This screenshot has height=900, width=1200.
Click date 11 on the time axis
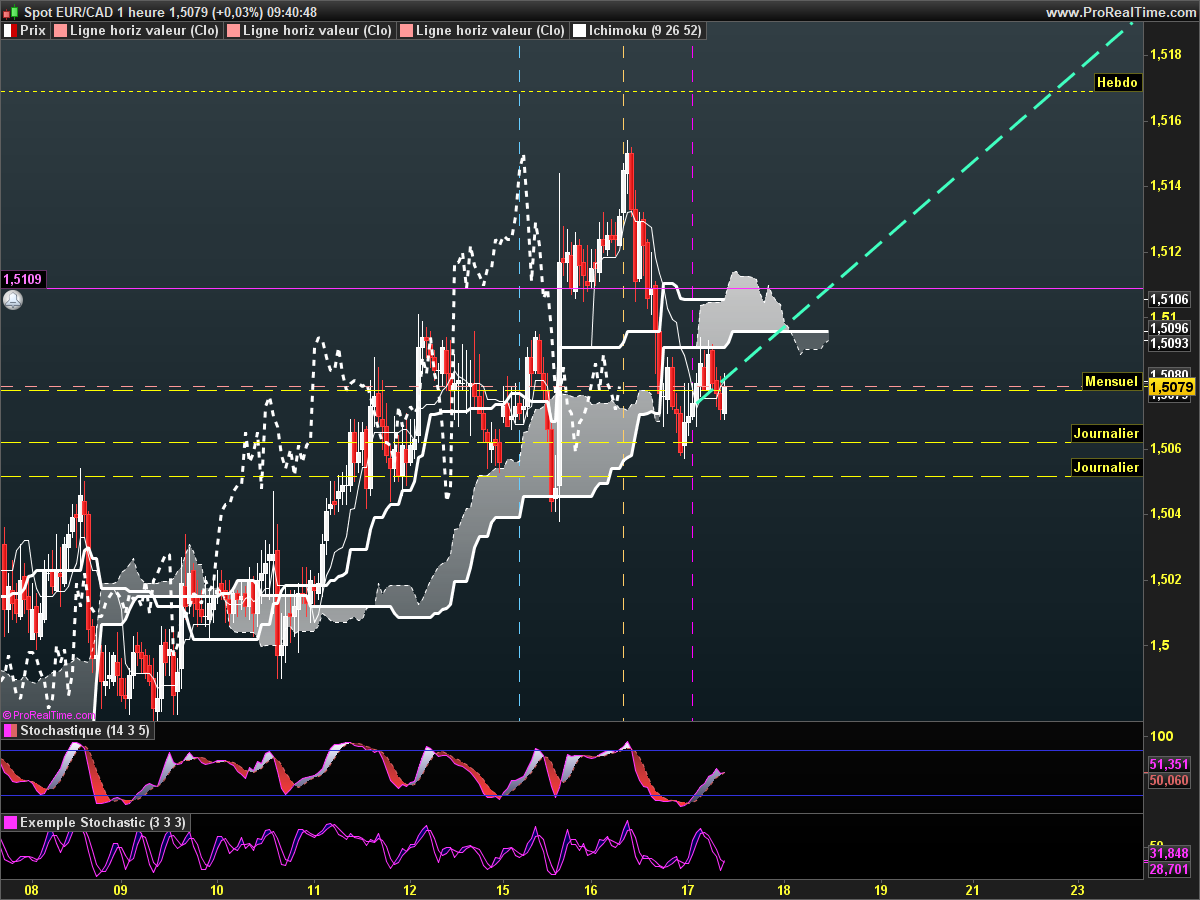[x=314, y=890]
